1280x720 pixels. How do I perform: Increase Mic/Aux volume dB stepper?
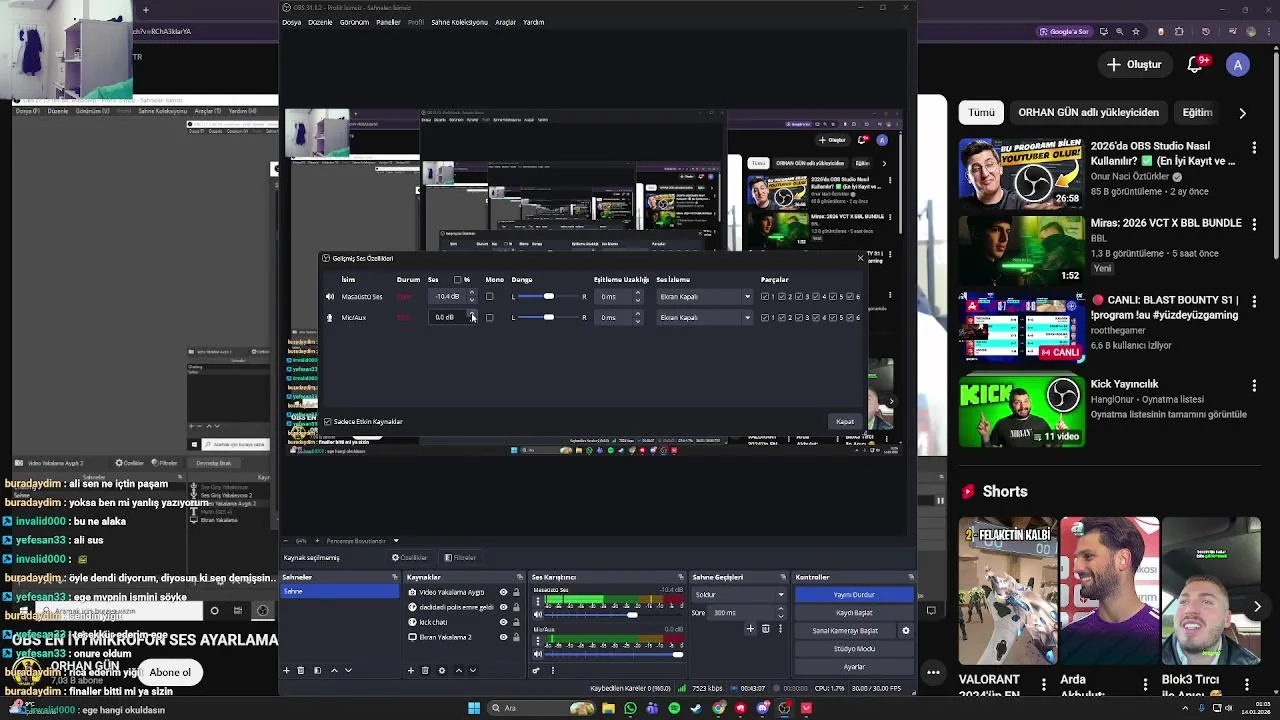pos(472,314)
